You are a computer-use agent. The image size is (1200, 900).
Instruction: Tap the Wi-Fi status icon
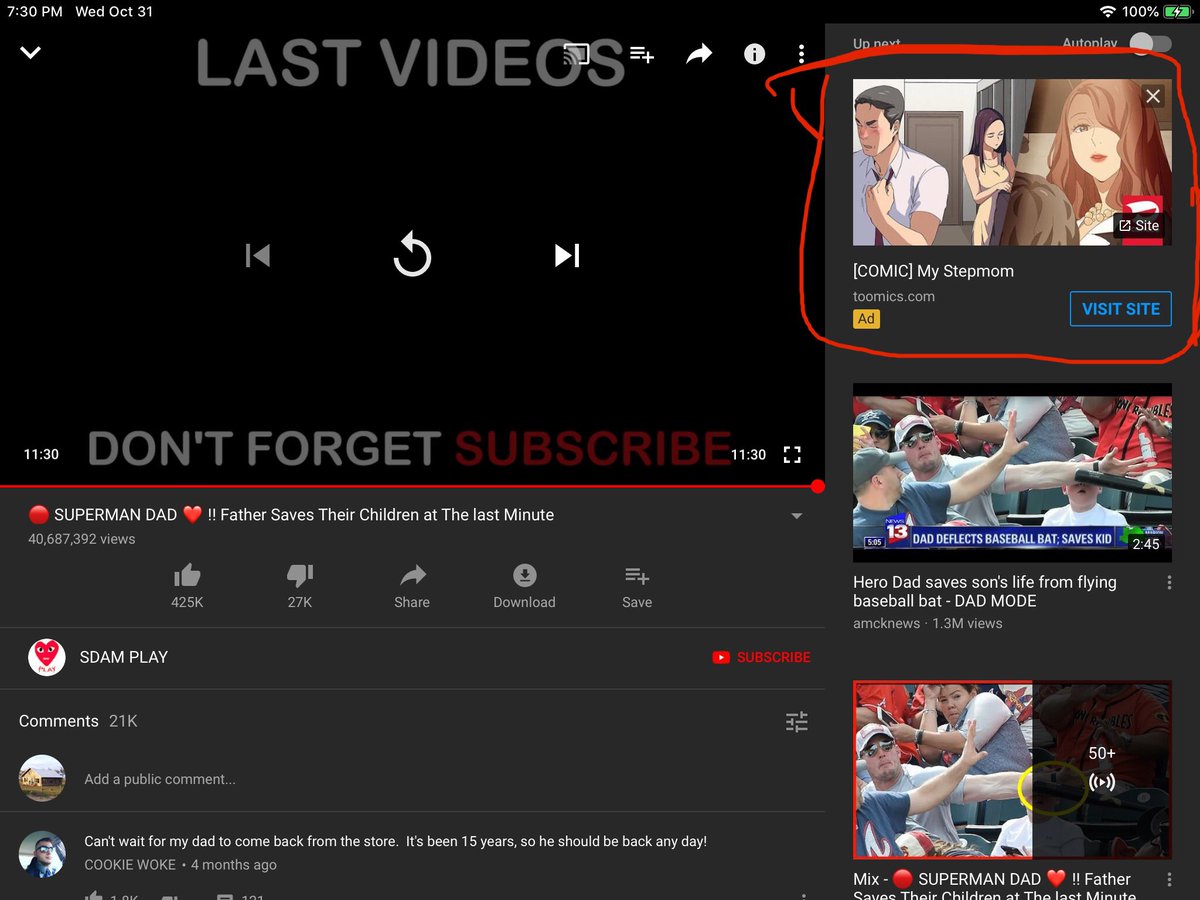[1107, 12]
